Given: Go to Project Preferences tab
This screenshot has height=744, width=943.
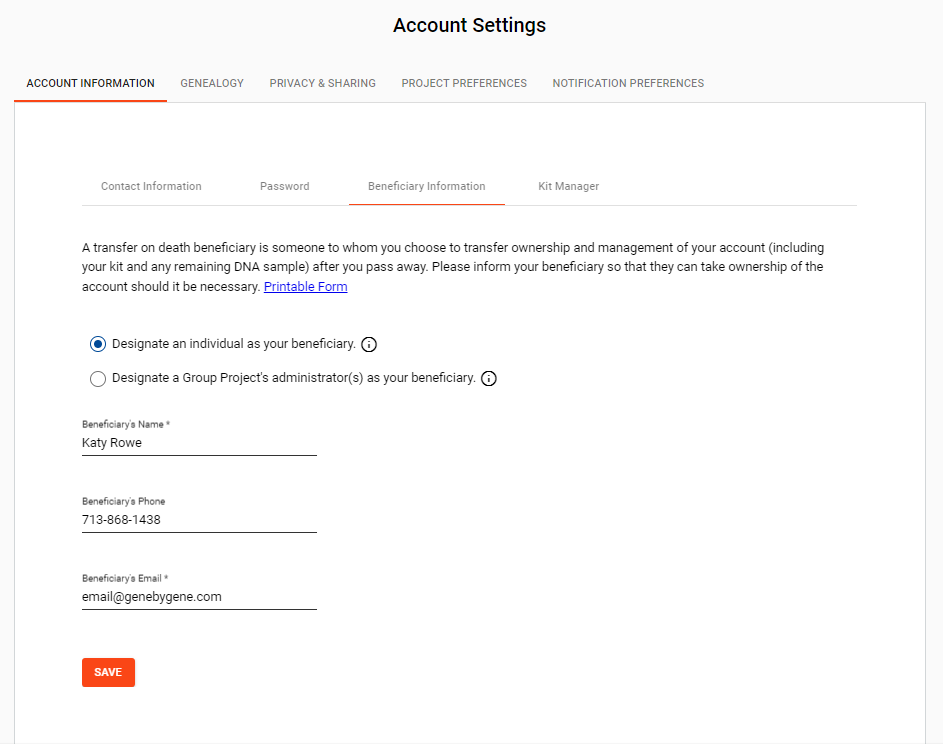Looking at the screenshot, I should tap(464, 83).
